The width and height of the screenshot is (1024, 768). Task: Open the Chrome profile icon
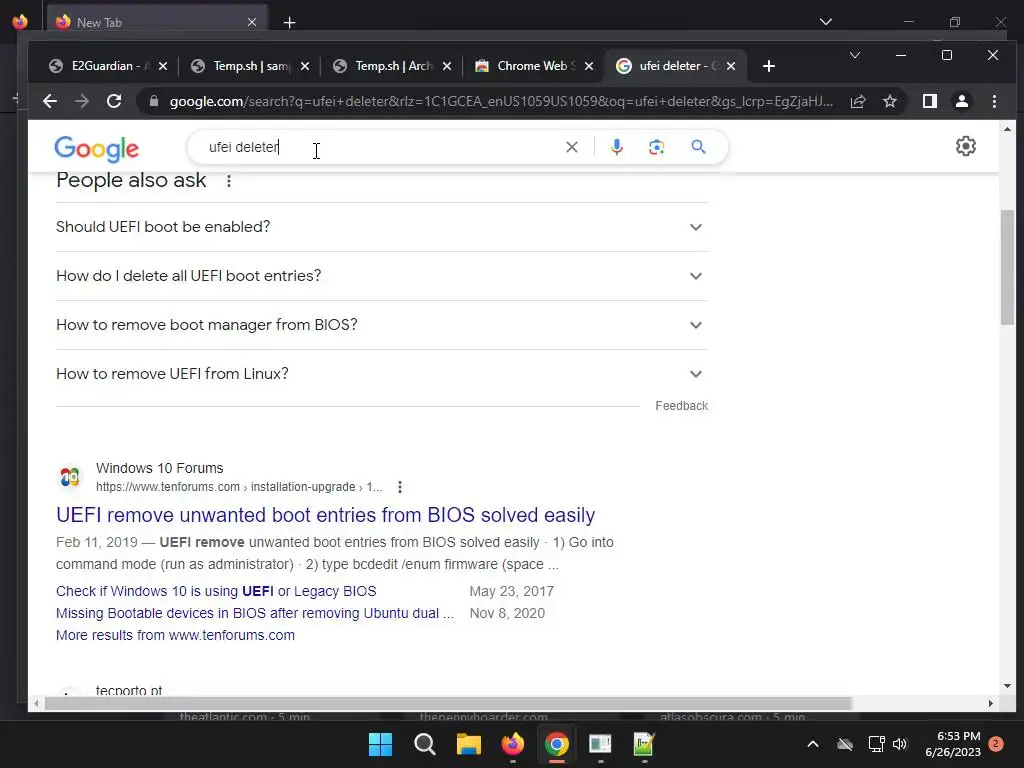click(x=962, y=101)
